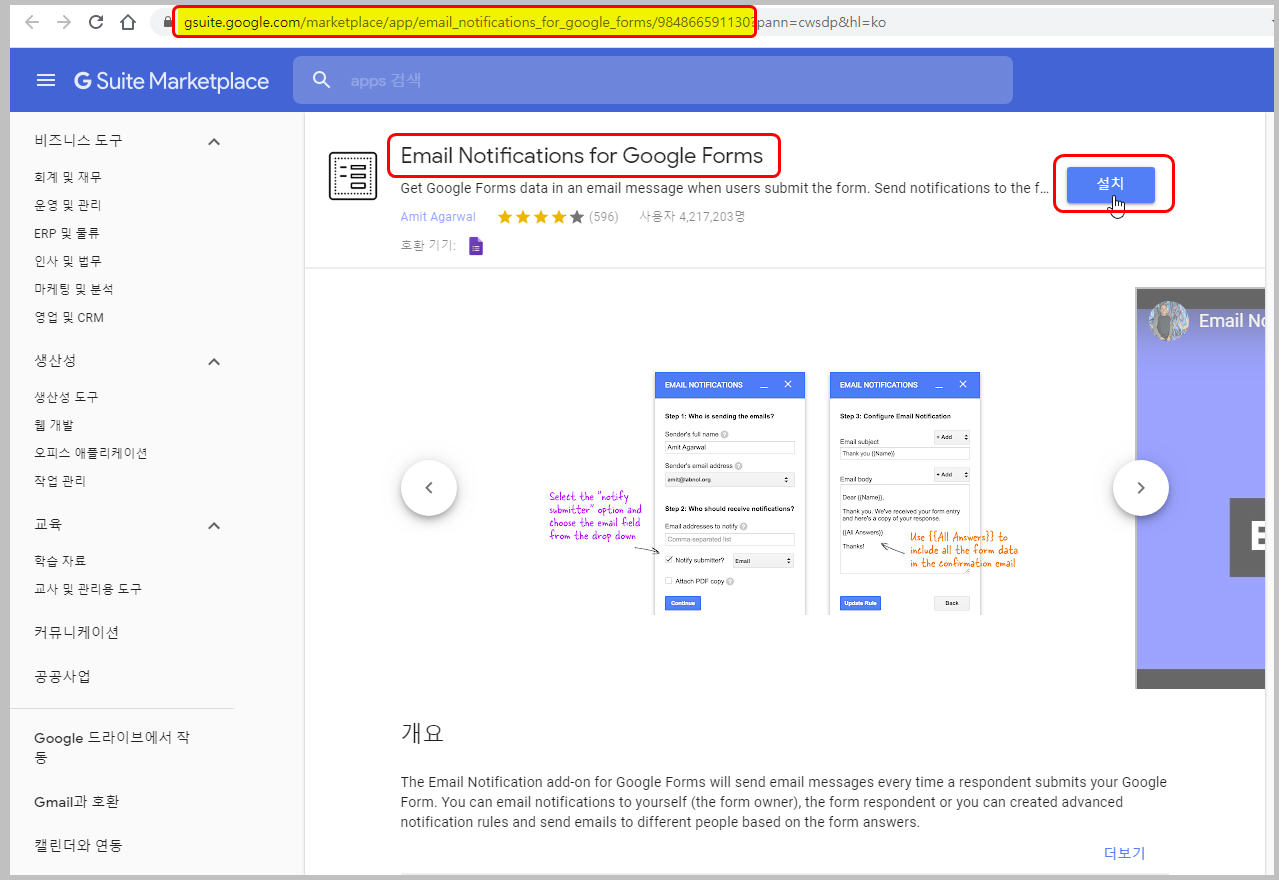
Task: Open the hamburger main menu
Action: [x=46, y=80]
